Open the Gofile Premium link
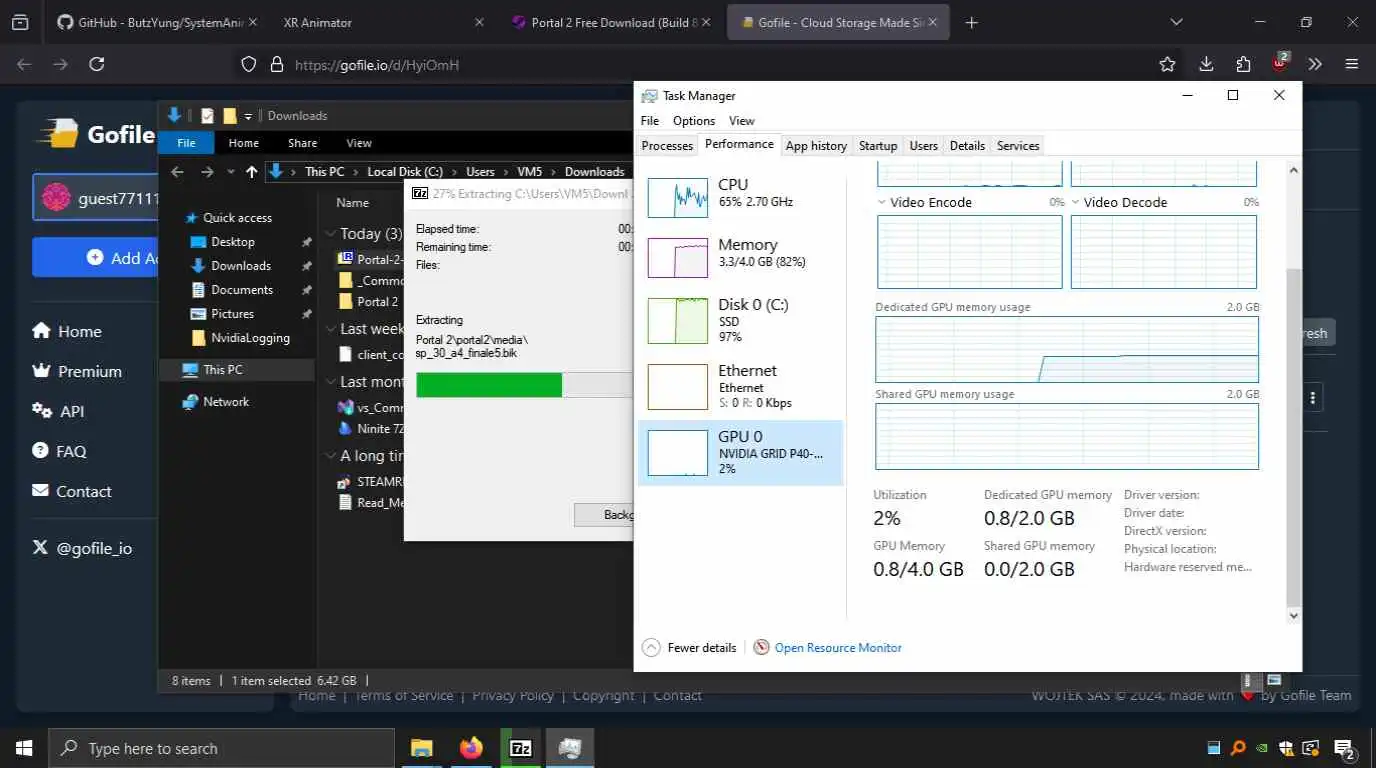 [x=77, y=371]
